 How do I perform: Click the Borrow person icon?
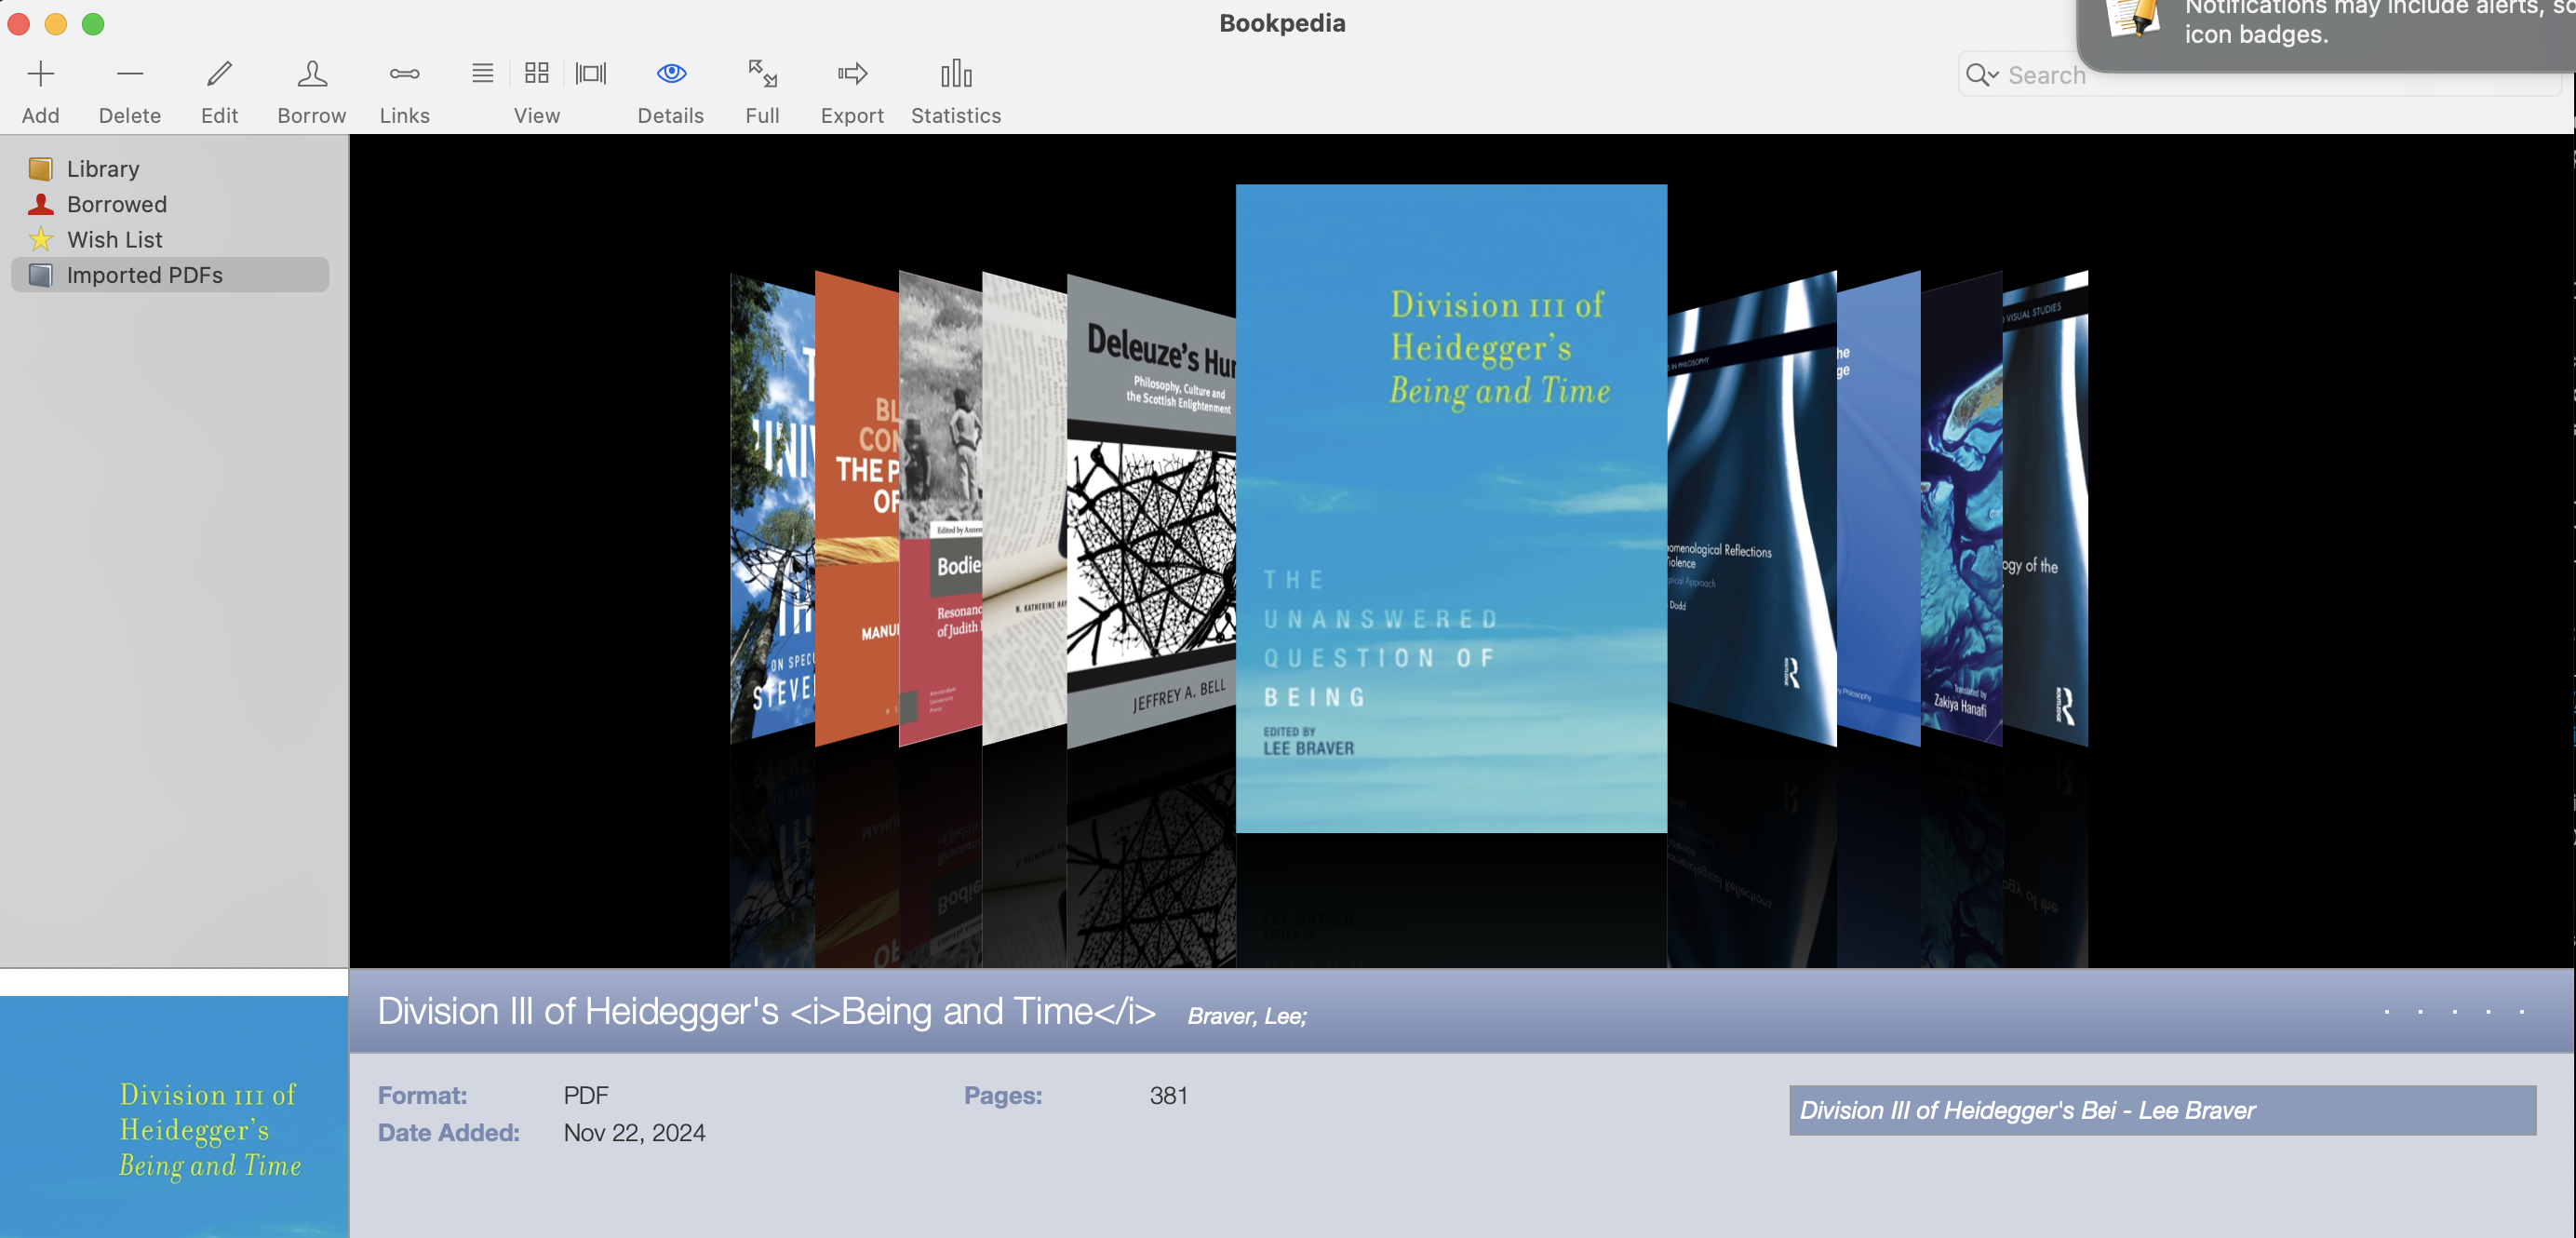coord(311,74)
